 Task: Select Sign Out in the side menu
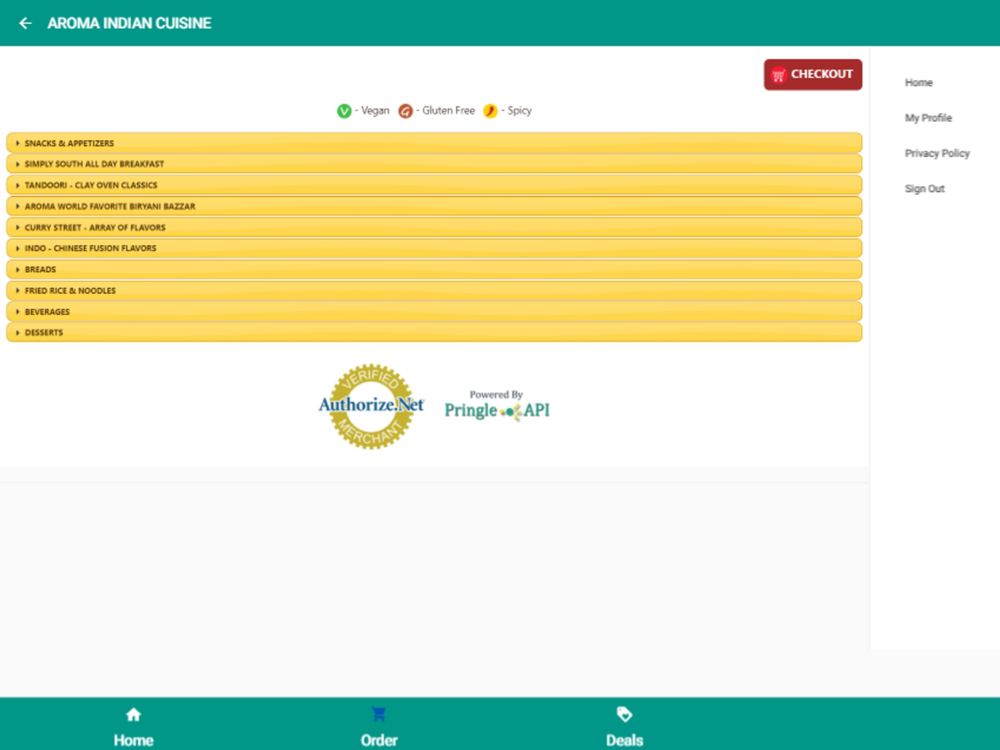(x=924, y=189)
